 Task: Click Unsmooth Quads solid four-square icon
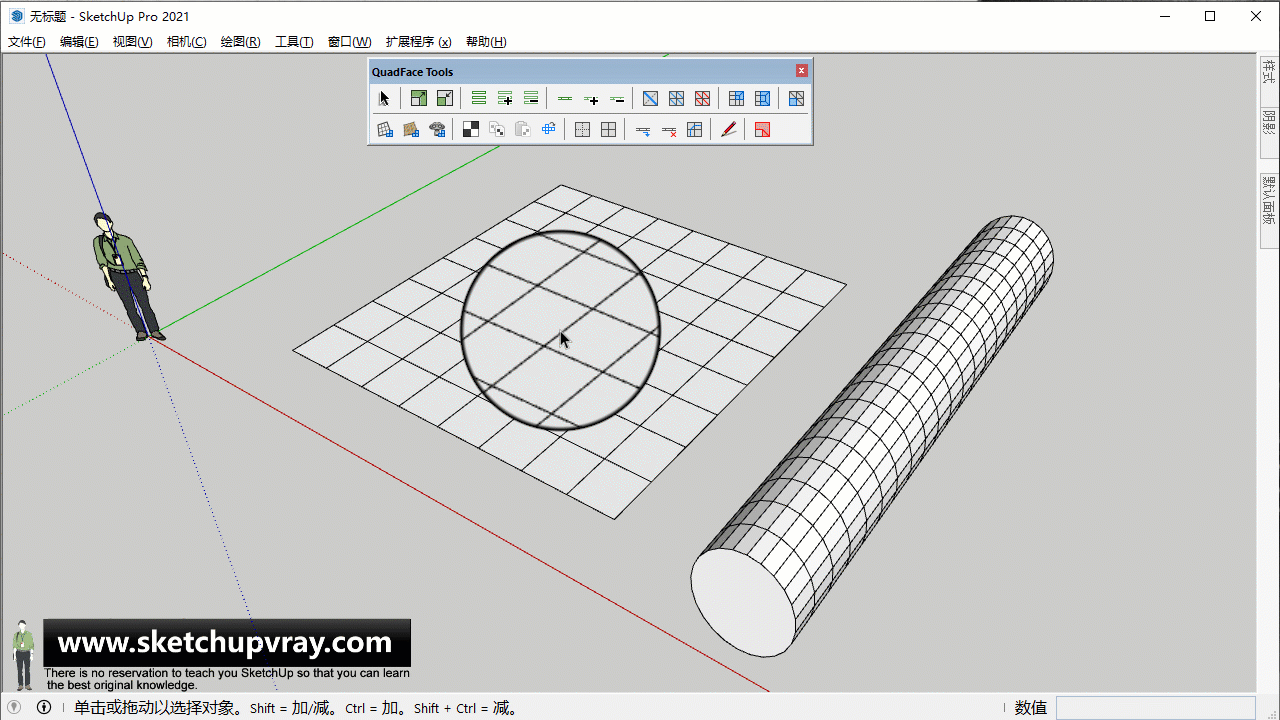[x=608, y=129]
